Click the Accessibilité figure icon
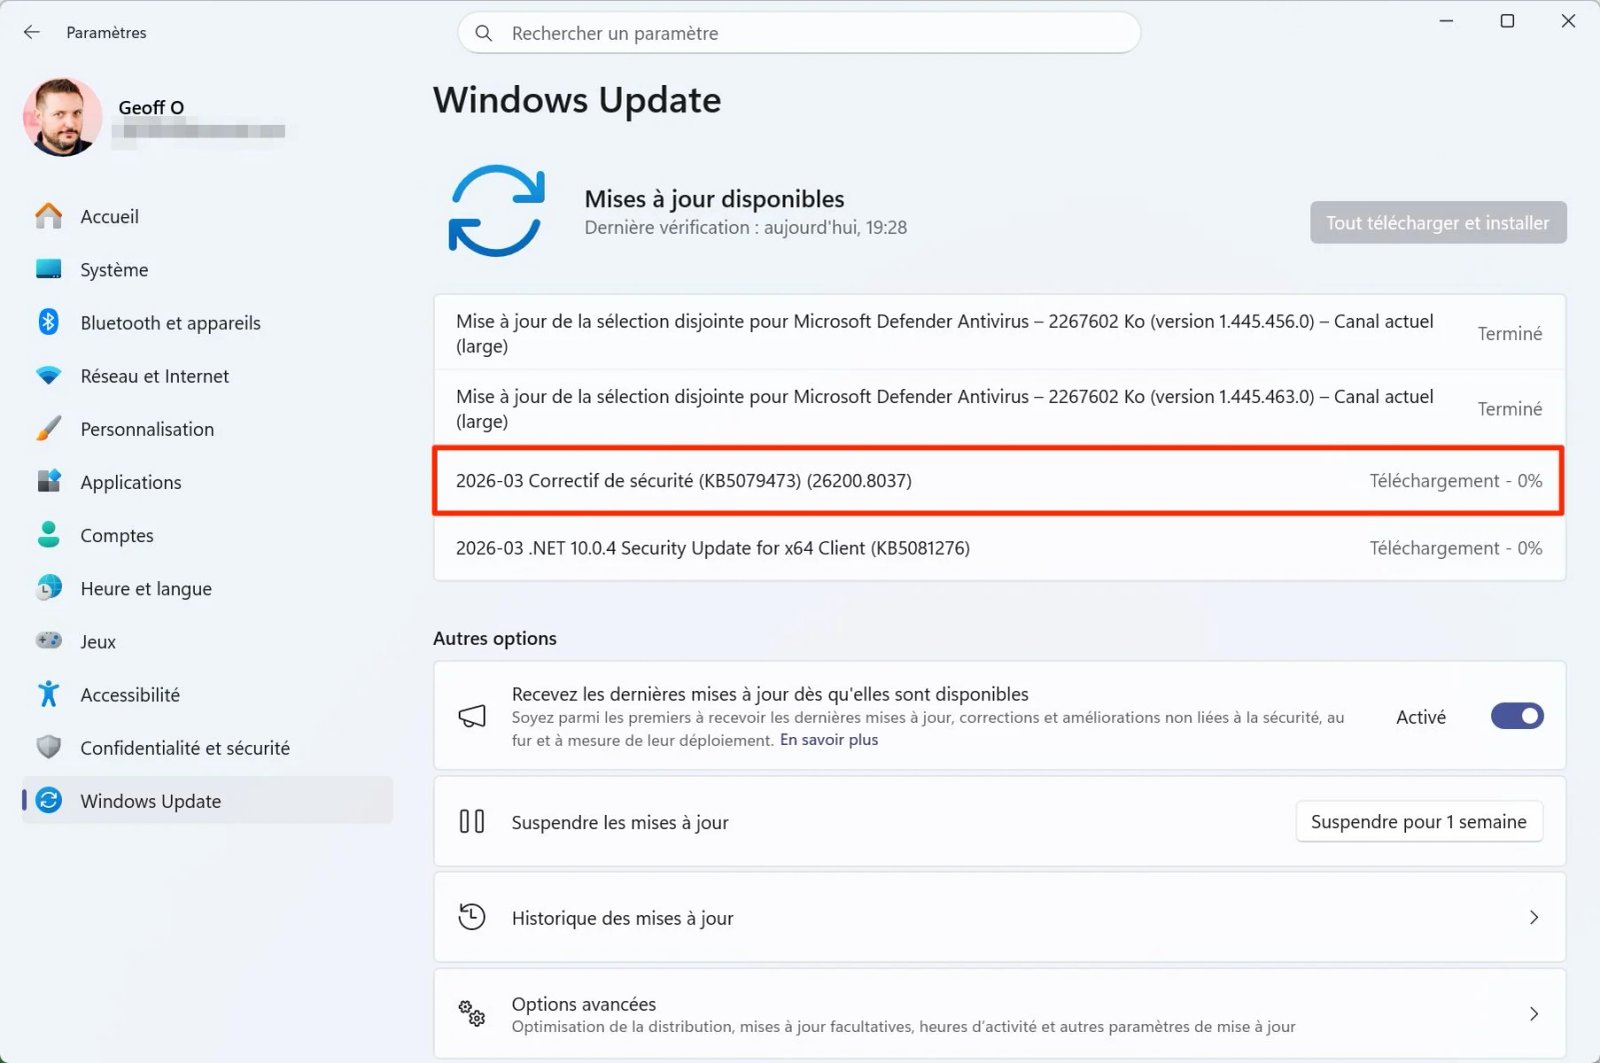Viewport: 1600px width, 1063px height. [48, 694]
